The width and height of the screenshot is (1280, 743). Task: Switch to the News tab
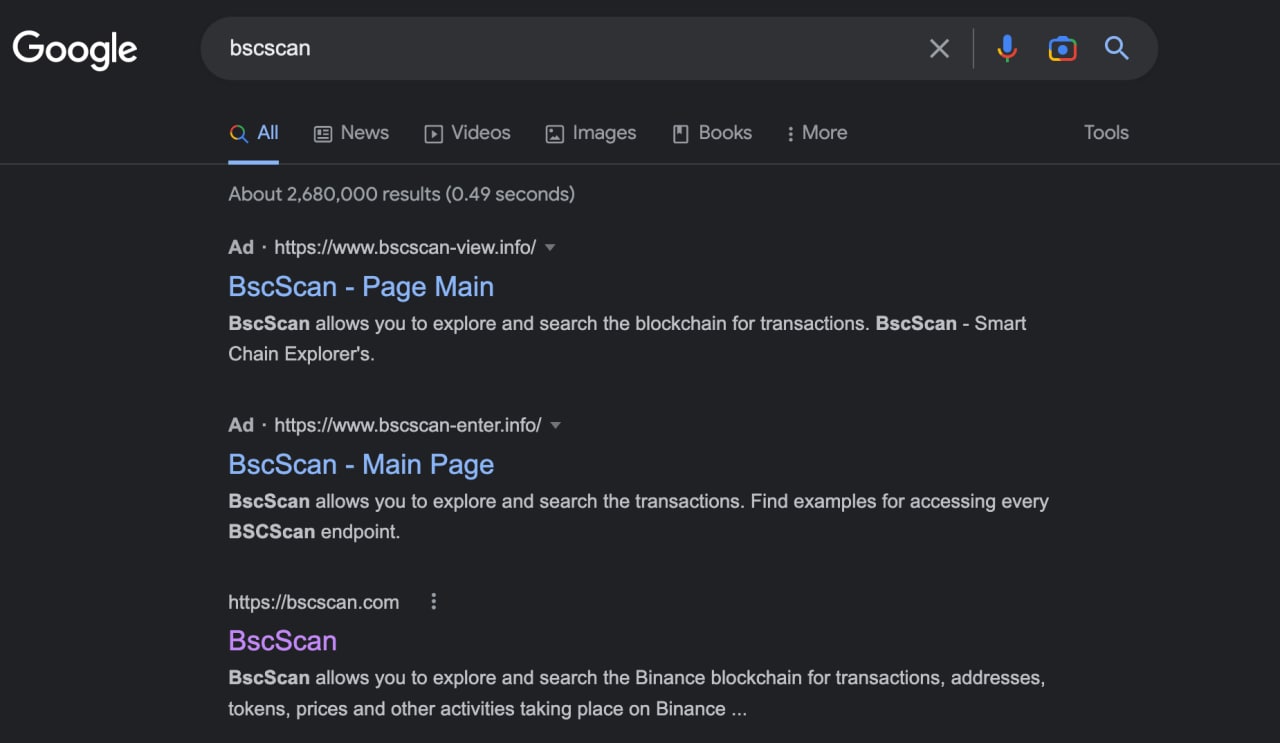pyautogui.click(x=351, y=133)
